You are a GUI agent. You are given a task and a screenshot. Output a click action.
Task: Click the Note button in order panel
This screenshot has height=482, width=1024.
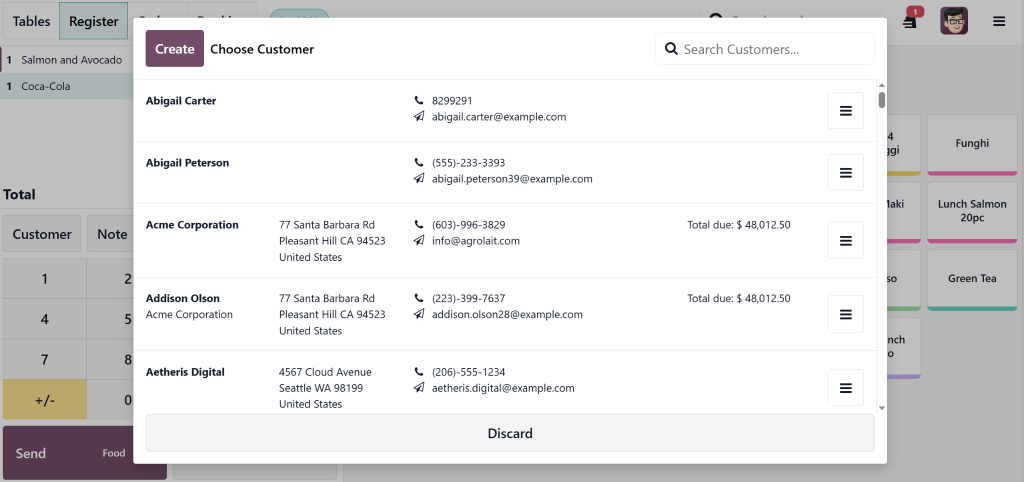pyautogui.click(x=112, y=234)
